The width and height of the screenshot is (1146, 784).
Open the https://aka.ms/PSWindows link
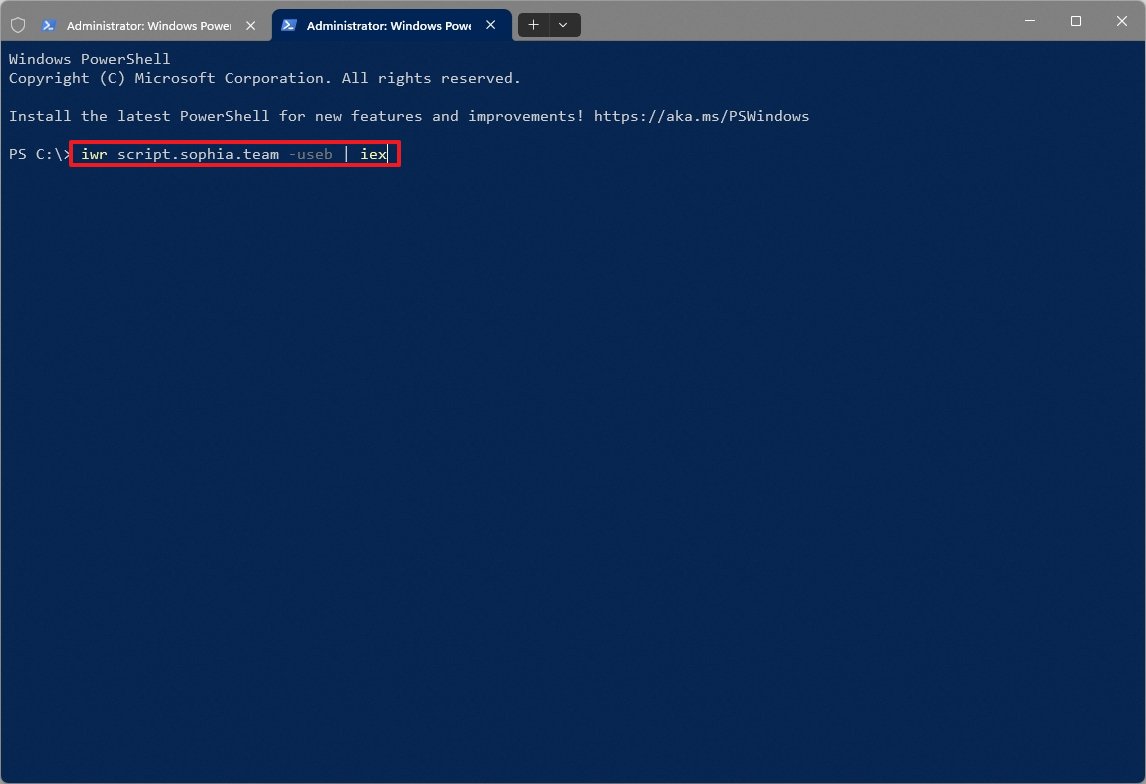coord(700,116)
